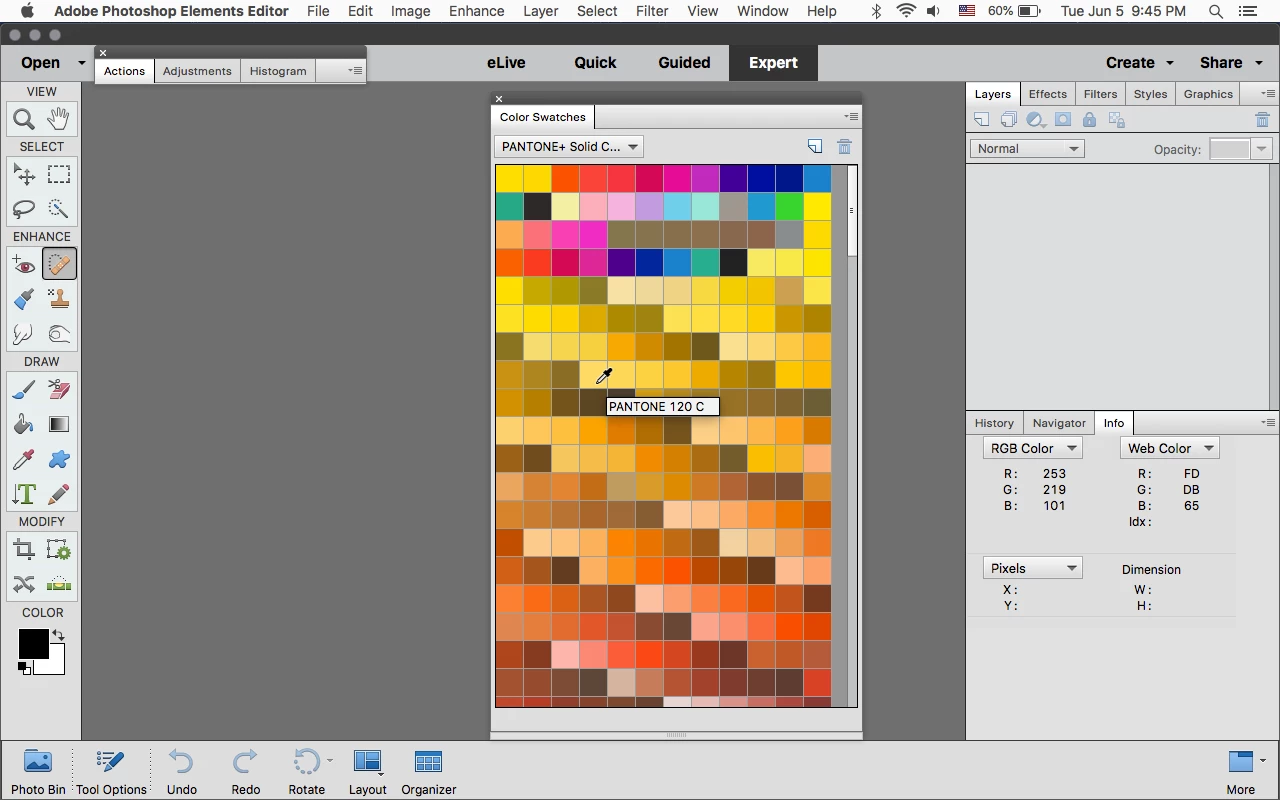Switch to the Histogram tab
The image size is (1280, 800).
(x=278, y=71)
